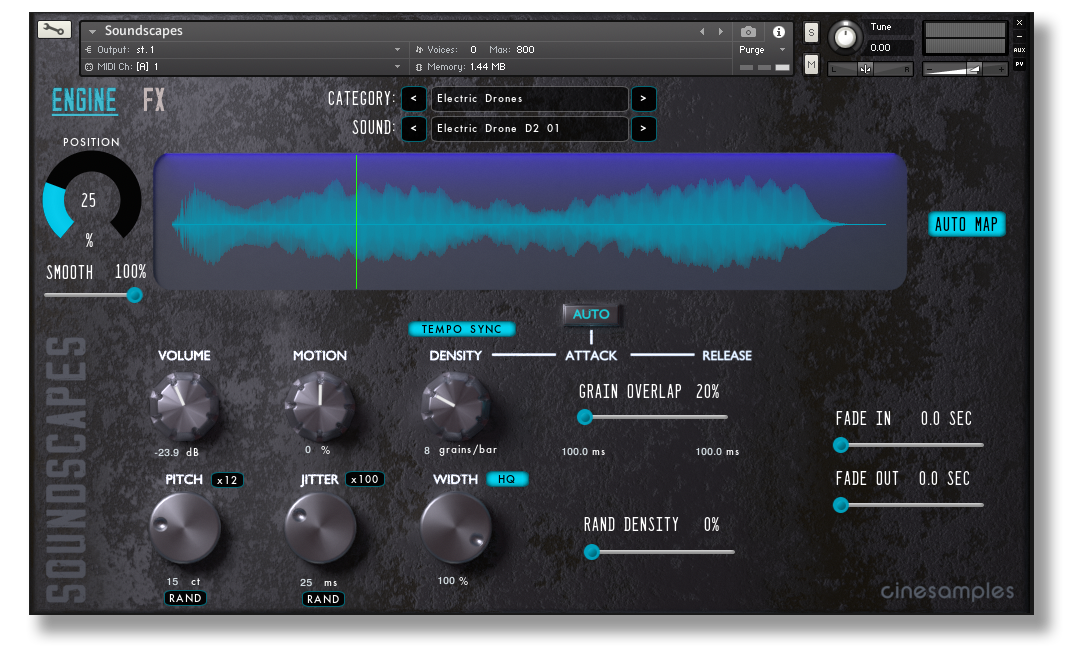Image resolution: width=1065 pixels, height=663 pixels.
Task: Click the 25 ms jitter value
Action: coord(319,582)
